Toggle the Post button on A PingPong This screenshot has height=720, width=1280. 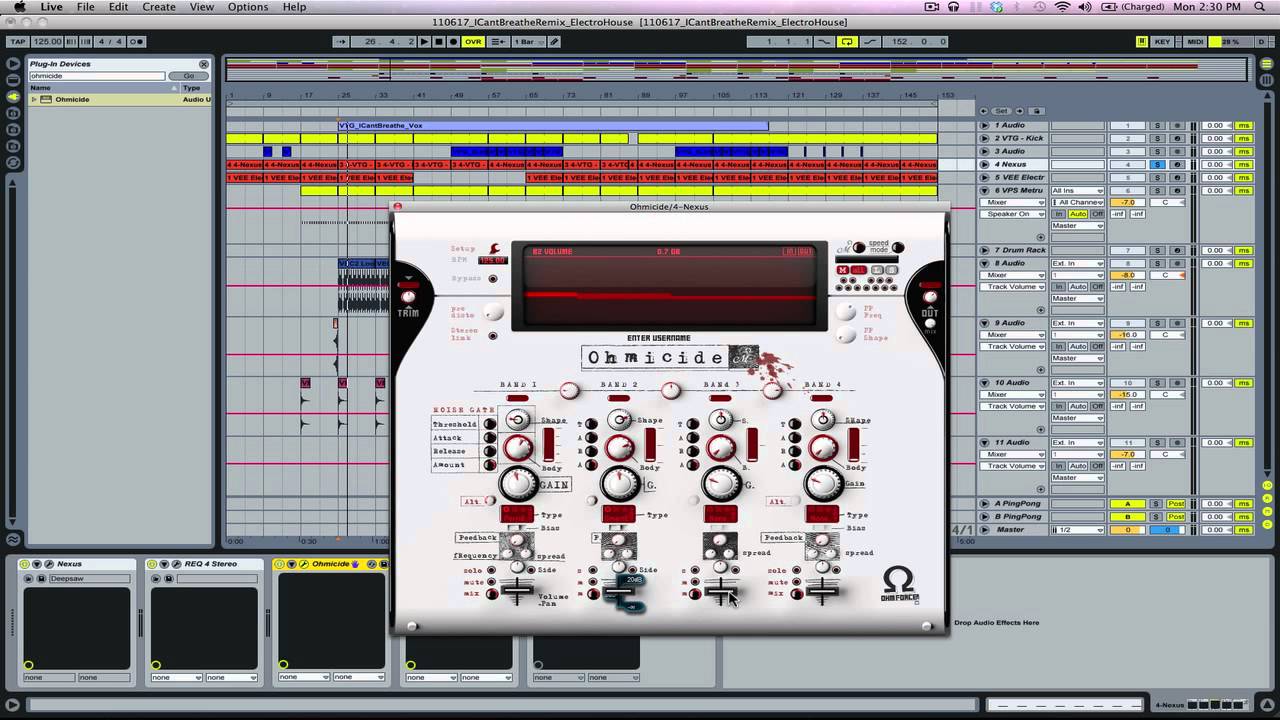tap(1176, 504)
